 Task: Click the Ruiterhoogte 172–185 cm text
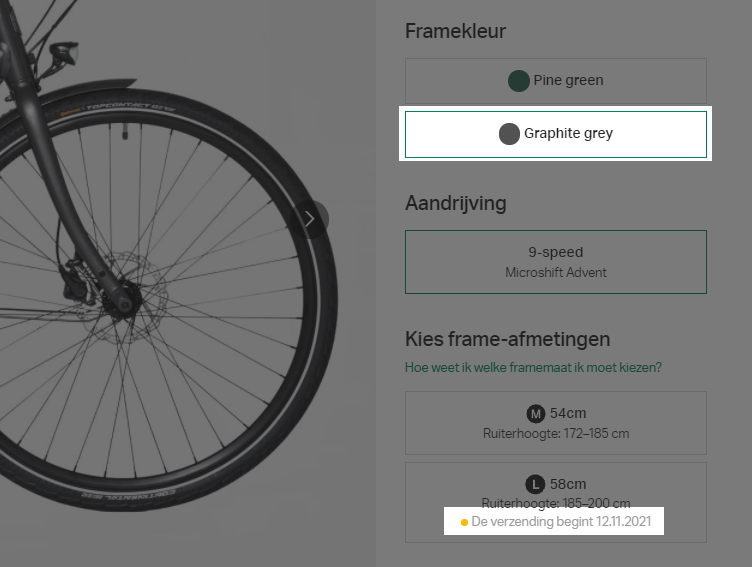(x=555, y=434)
